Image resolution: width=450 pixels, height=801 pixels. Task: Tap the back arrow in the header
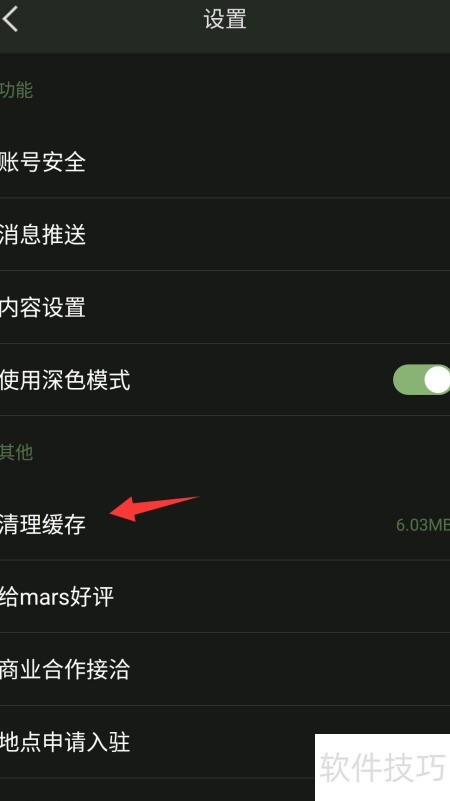[x=10, y=19]
